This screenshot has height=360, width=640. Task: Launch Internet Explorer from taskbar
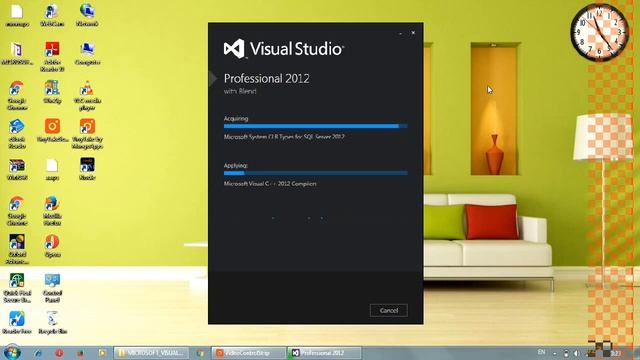pos(38,353)
